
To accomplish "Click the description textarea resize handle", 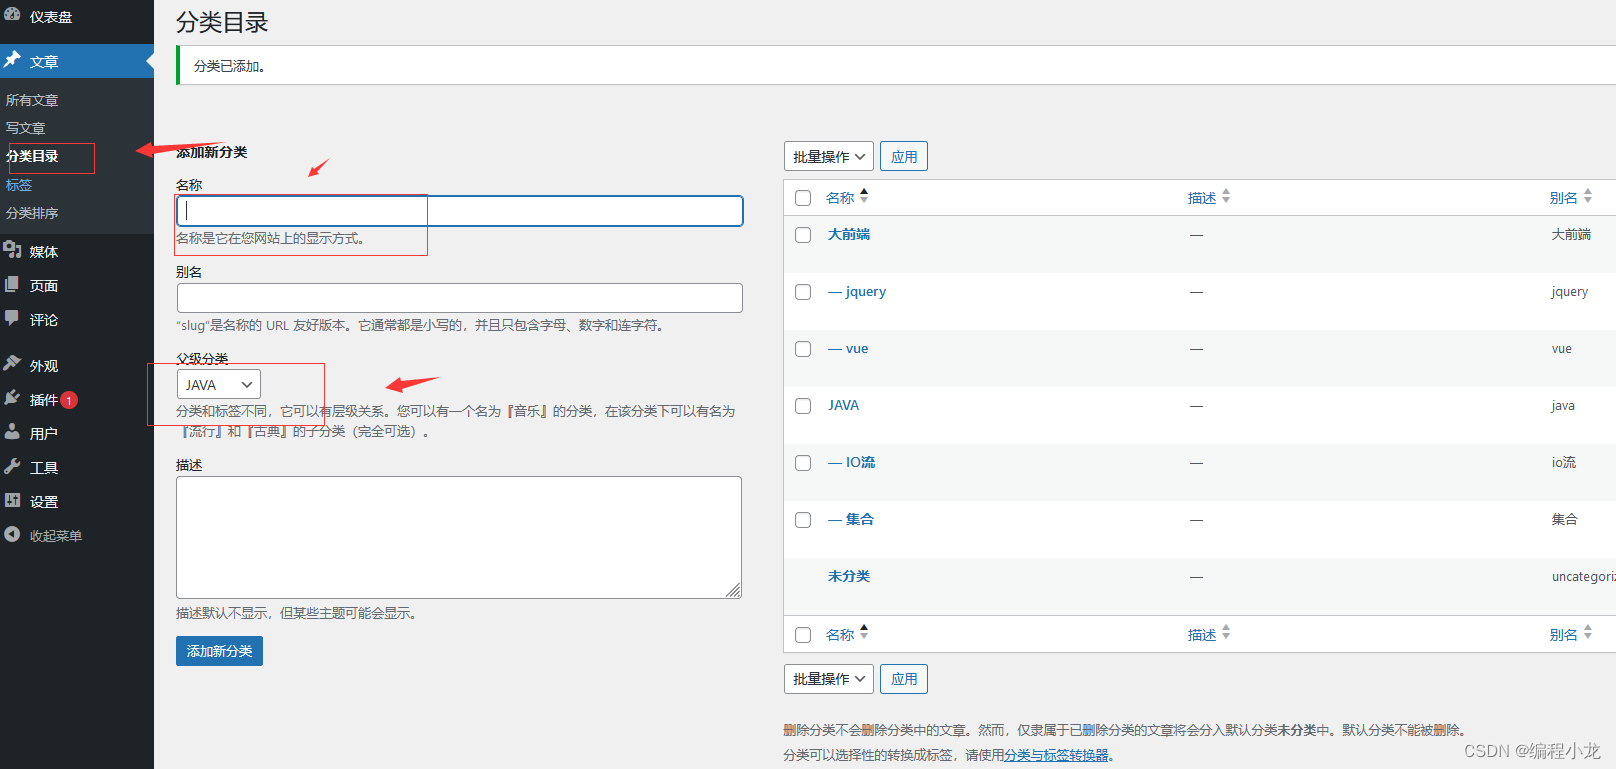I will click(733, 590).
